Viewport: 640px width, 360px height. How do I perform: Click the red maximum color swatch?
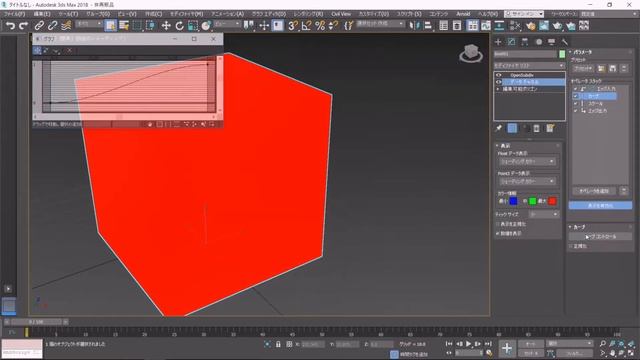(x=552, y=201)
